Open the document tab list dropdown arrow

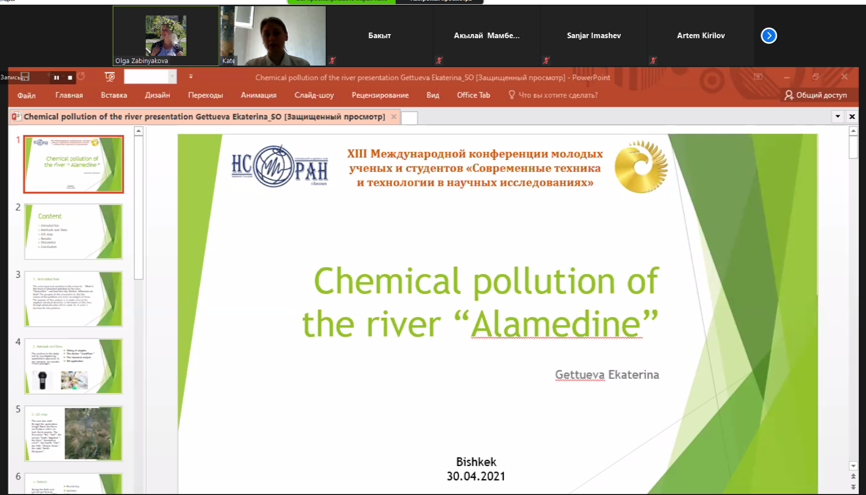pyautogui.click(x=838, y=117)
